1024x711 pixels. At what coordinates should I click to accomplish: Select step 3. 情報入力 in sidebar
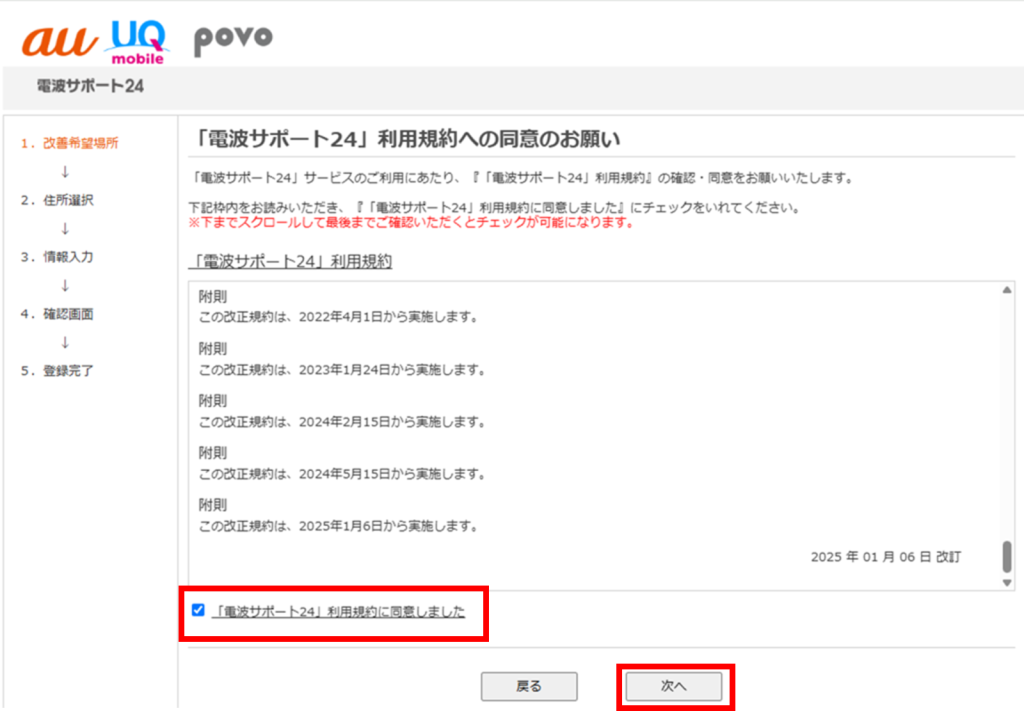point(57,257)
